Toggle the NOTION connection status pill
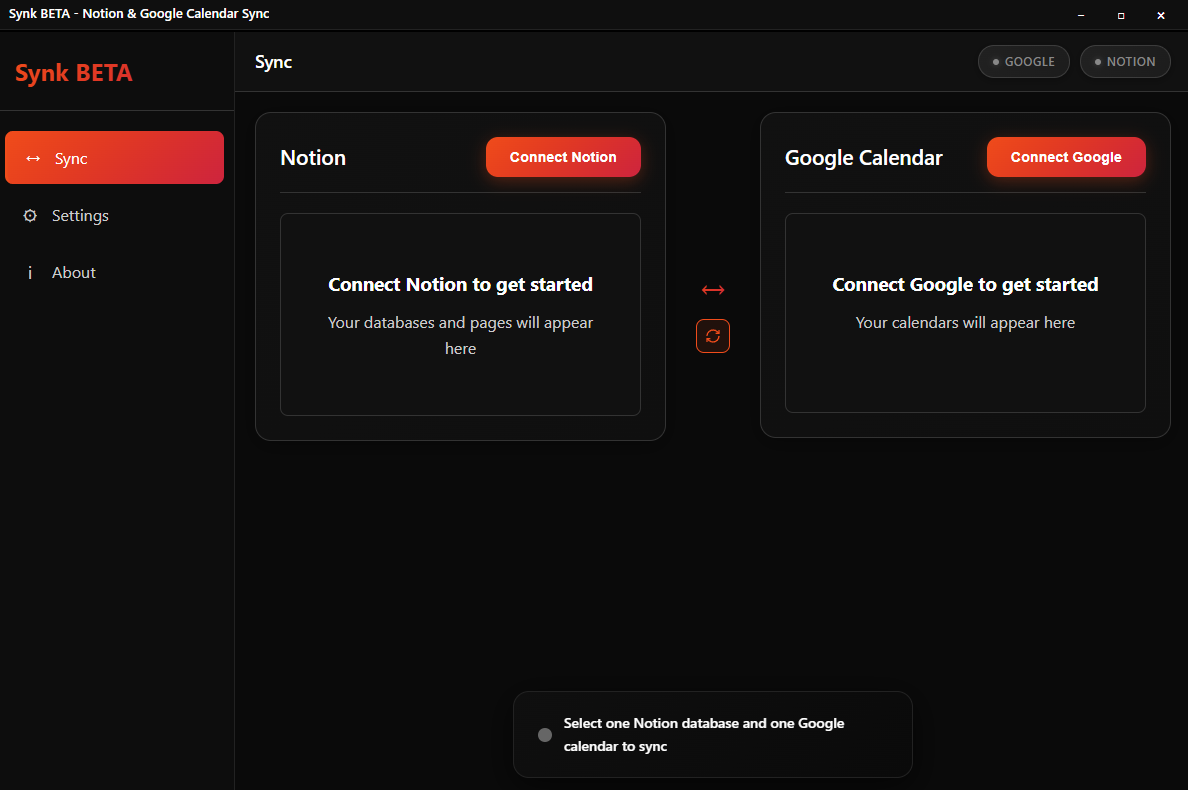Screen dimensions: 1188x790 click(x=1125, y=61)
